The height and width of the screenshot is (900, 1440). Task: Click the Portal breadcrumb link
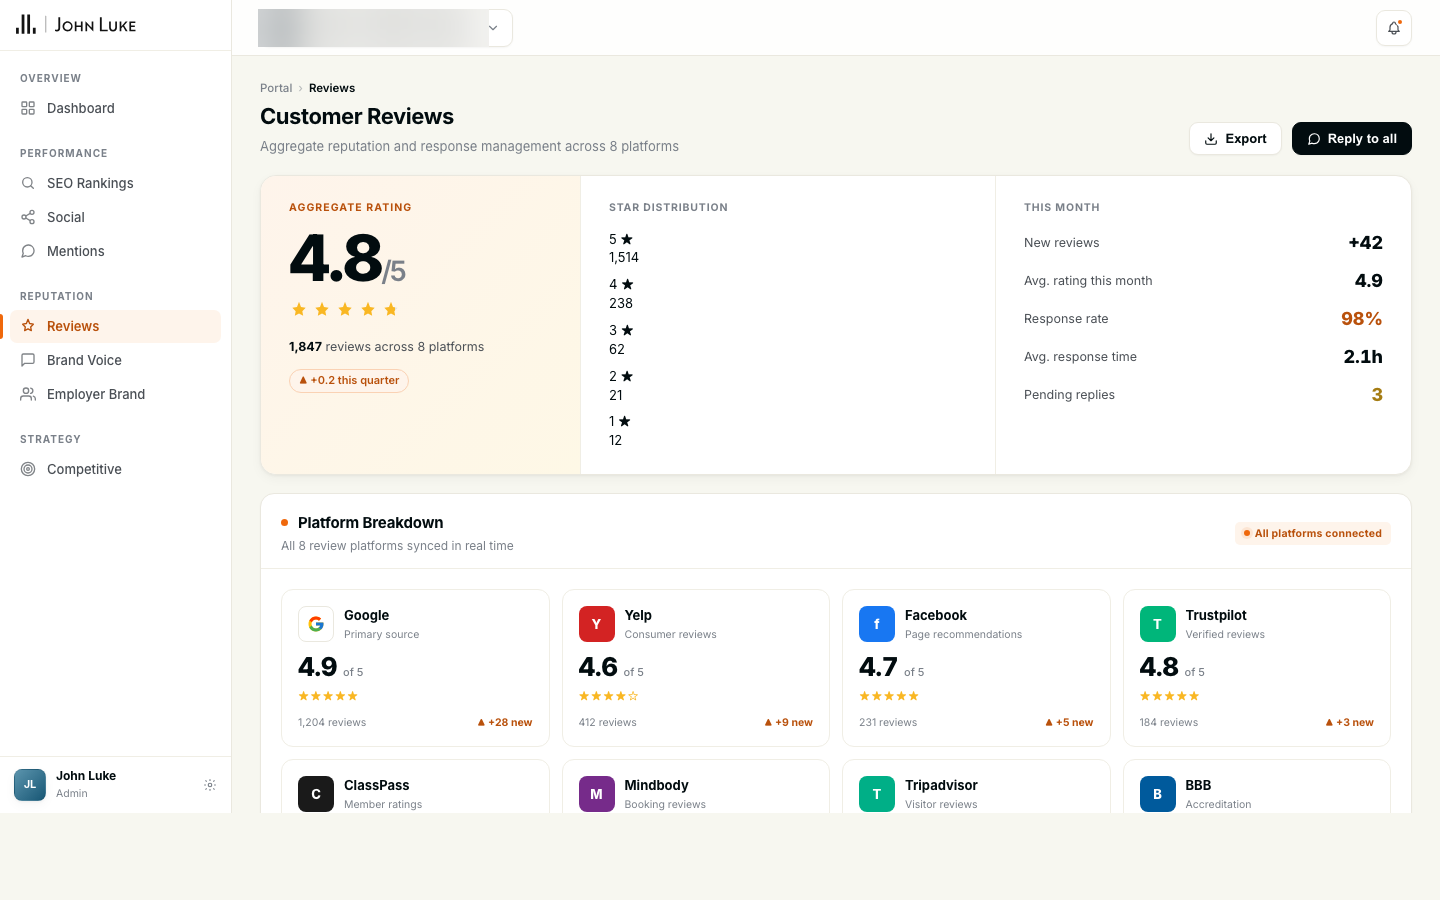point(276,88)
